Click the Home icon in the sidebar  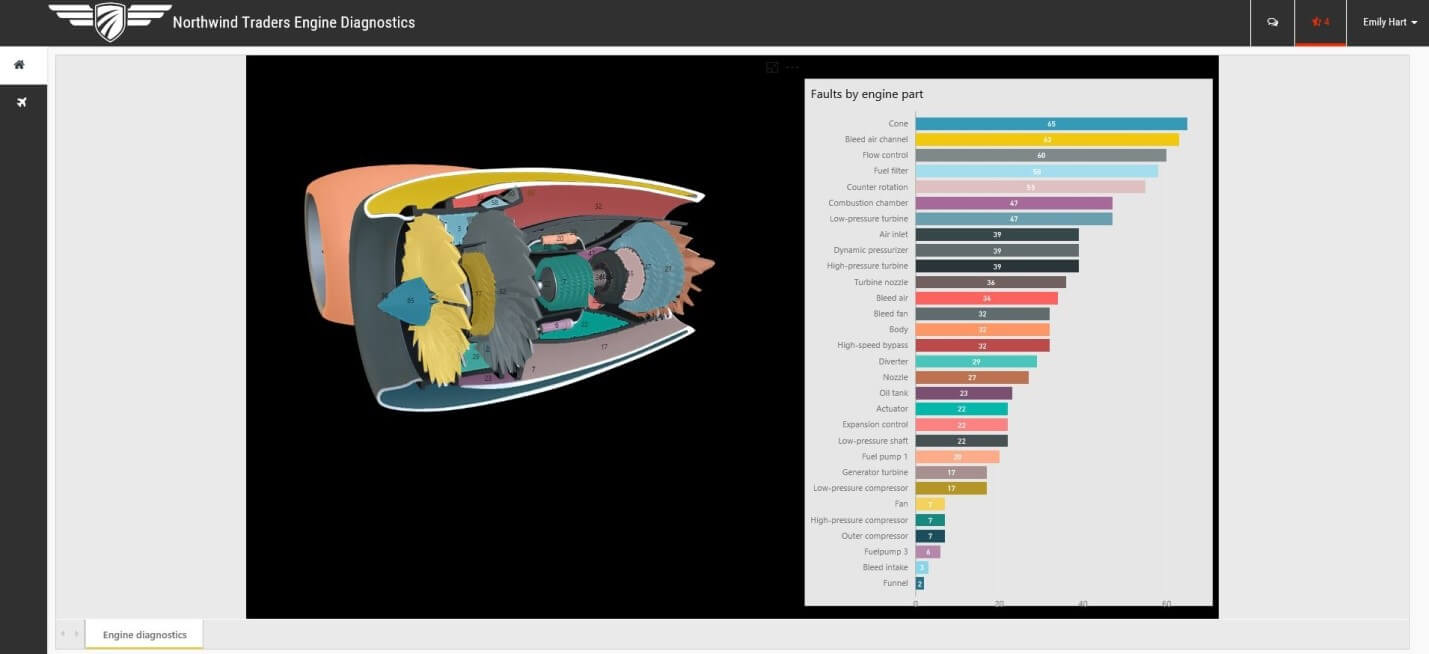[19, 65]
